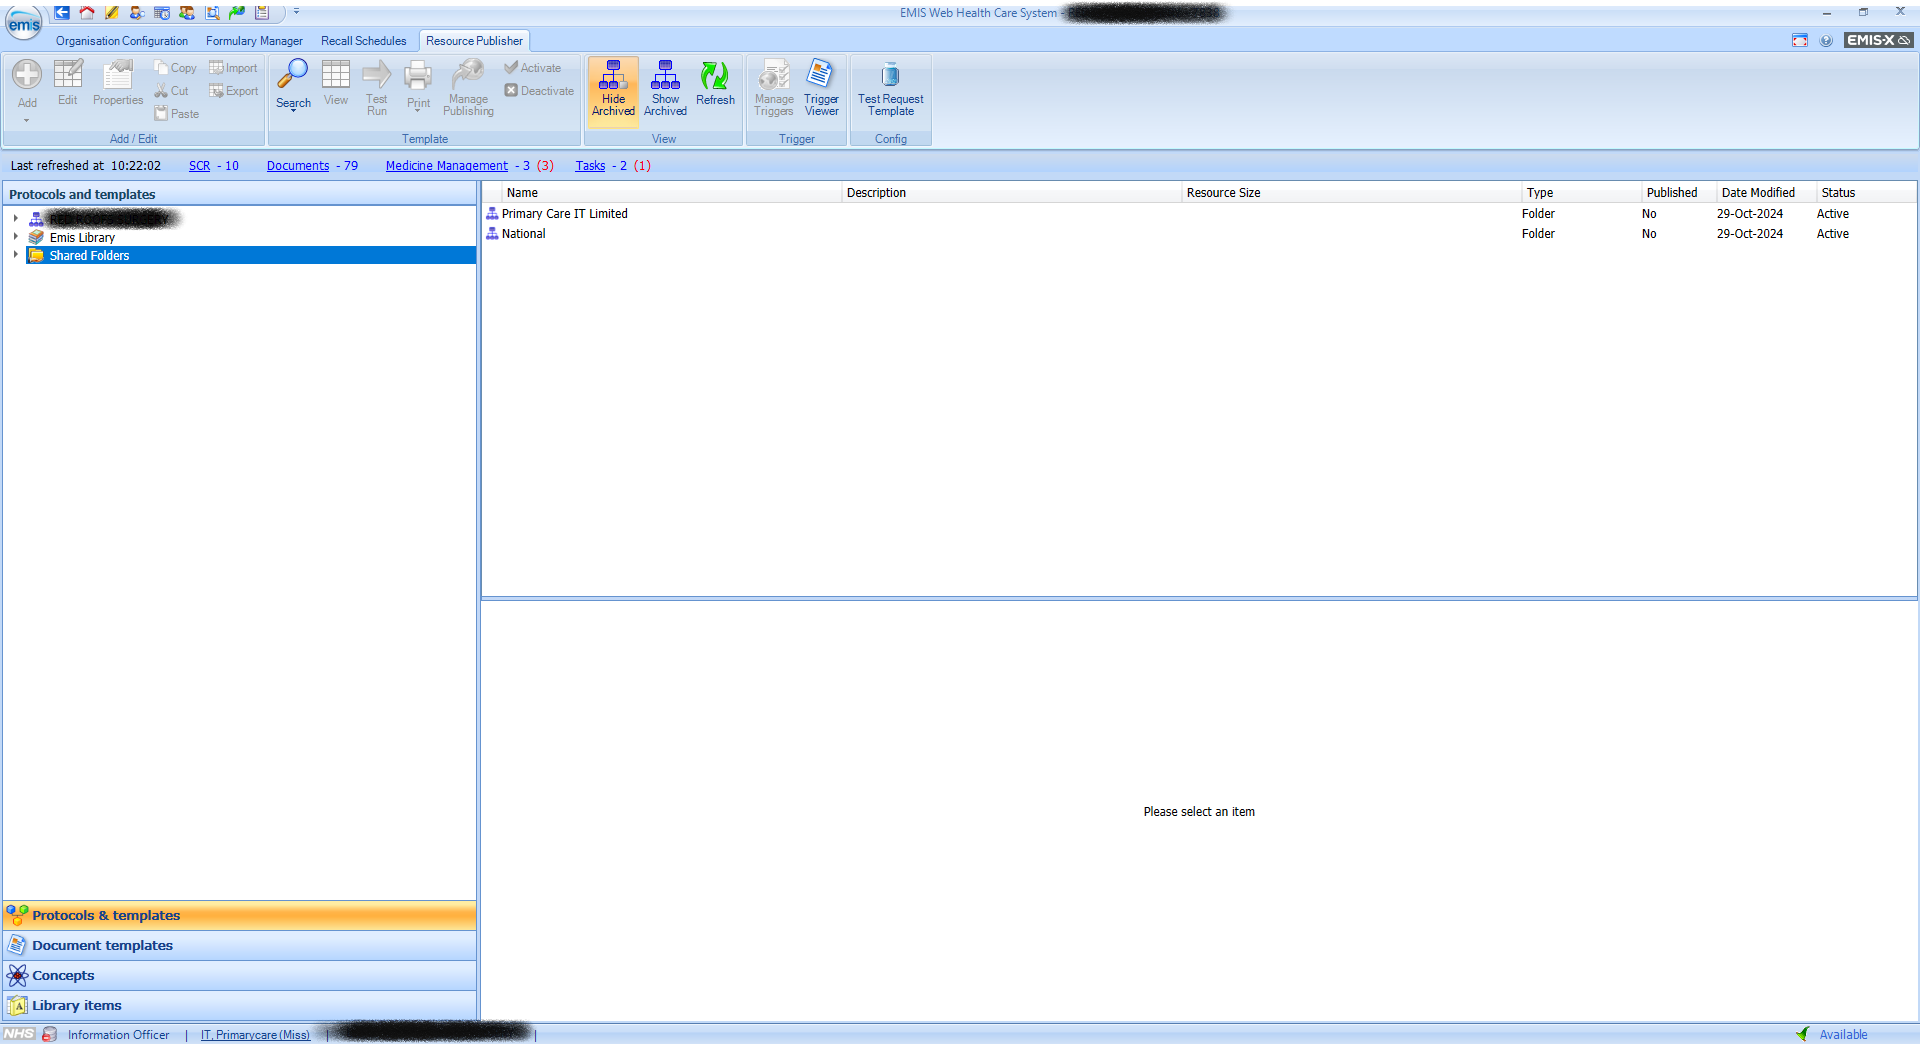1920x1044 pixels.
Task: Open the Documents link
Action: click(x=298, y=166)
